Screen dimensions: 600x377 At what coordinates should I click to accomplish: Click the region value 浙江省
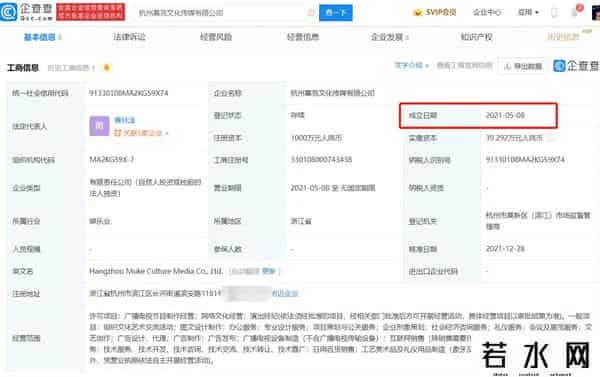(x=301, y=221)
